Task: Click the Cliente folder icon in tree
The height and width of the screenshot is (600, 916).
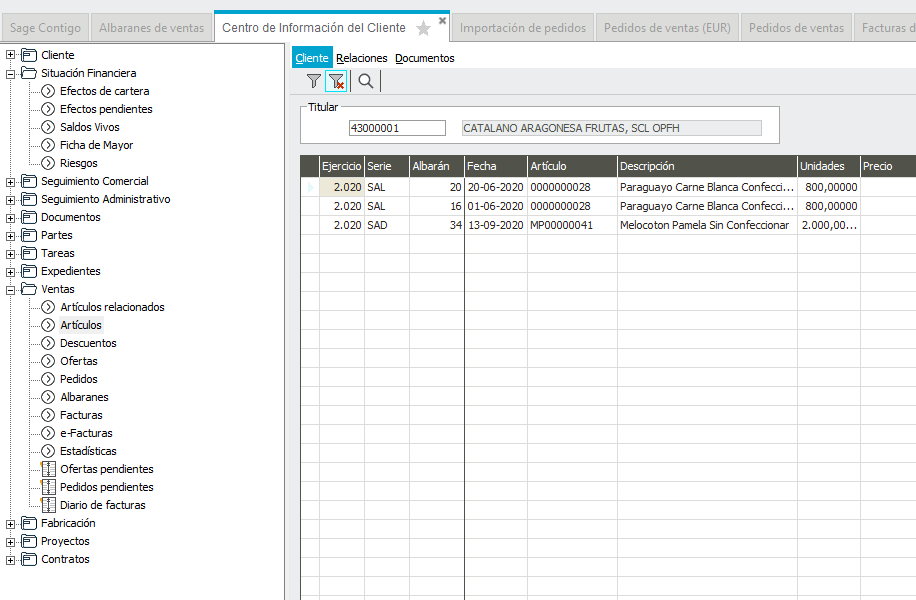Action: 28,55
